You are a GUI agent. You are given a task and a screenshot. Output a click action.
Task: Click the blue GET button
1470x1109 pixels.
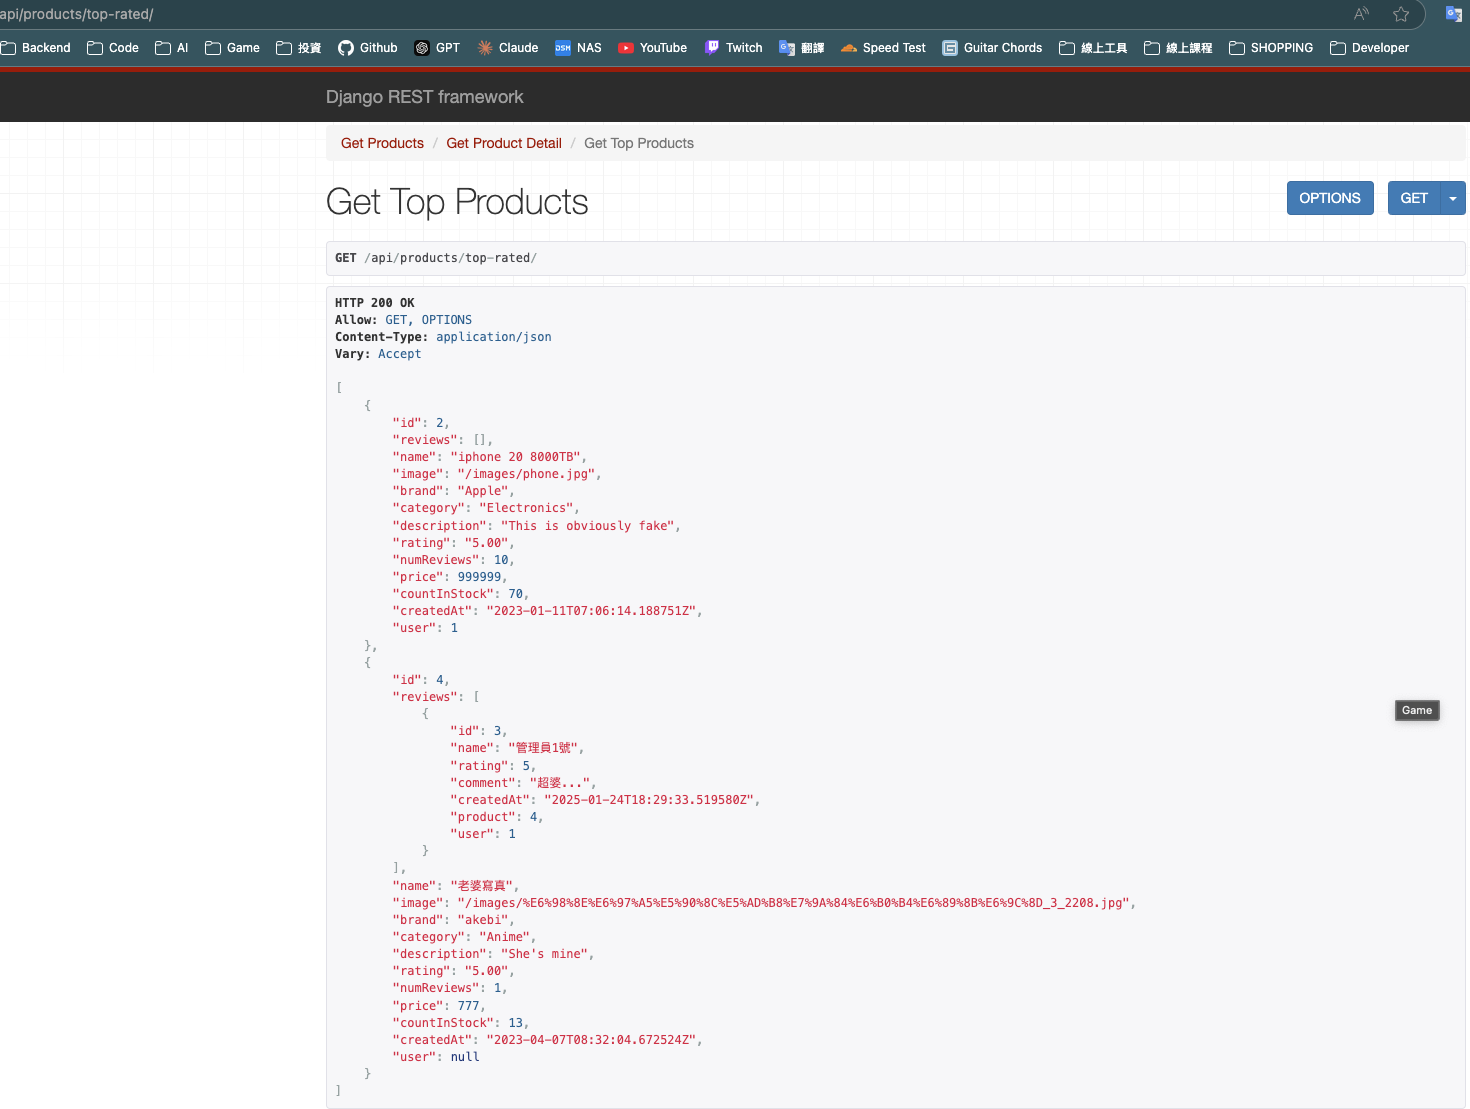(x=1413, y=198)
